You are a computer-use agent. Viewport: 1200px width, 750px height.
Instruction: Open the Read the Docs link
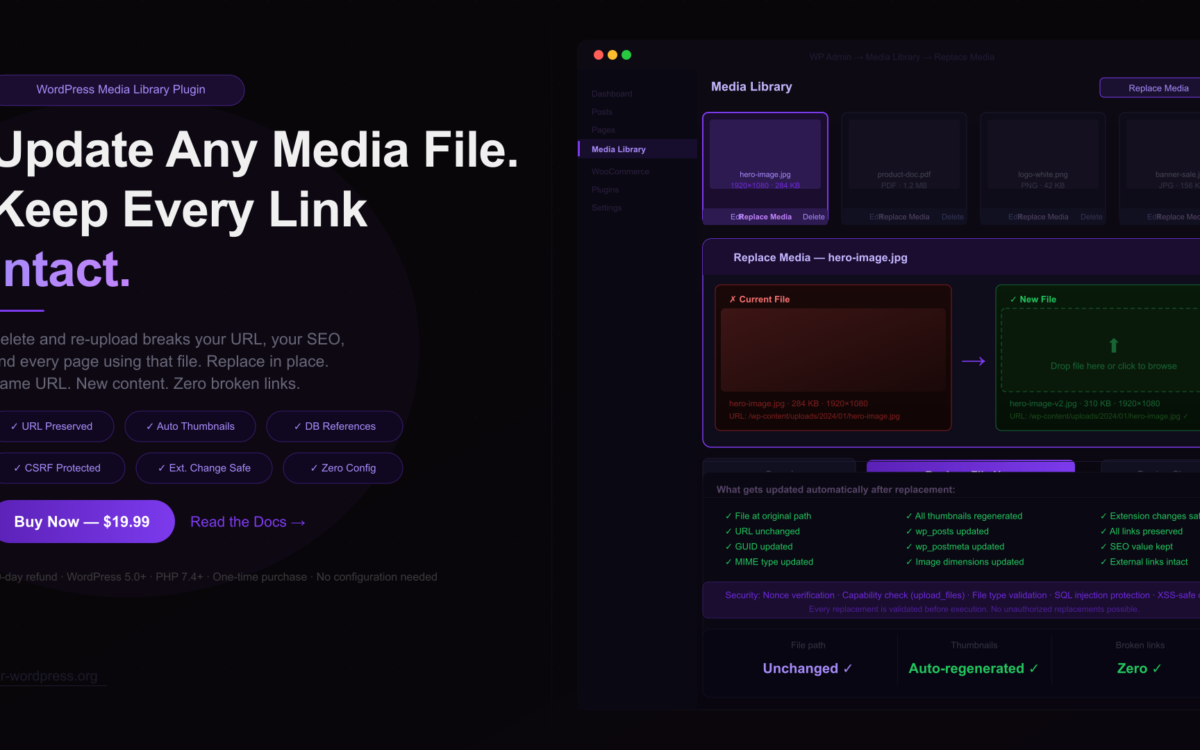[x=247, y=521]
